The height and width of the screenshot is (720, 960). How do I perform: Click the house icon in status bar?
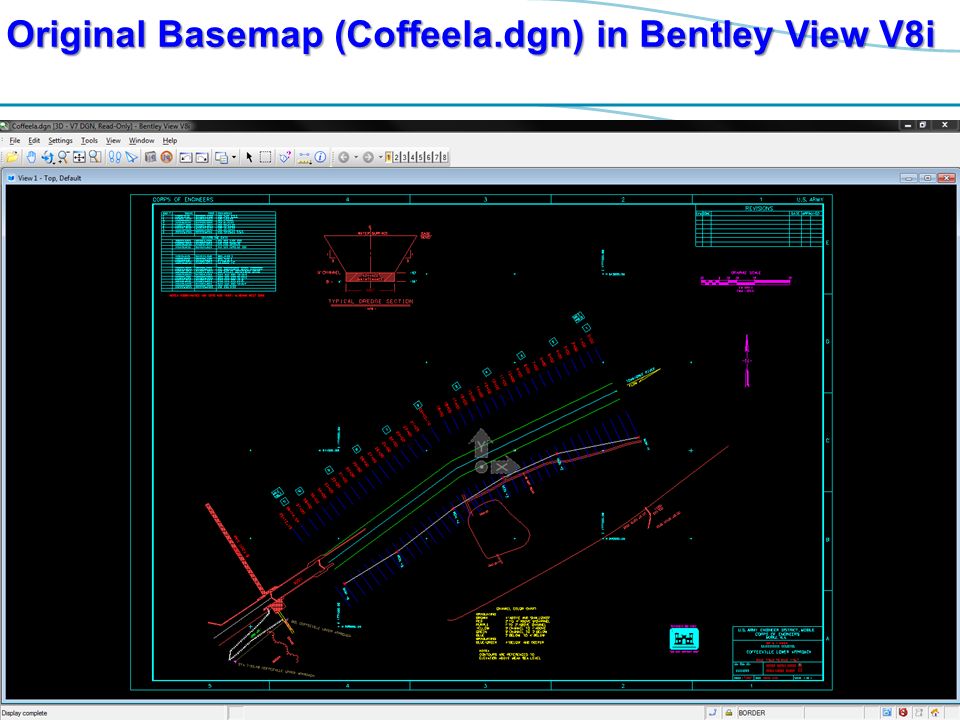[935, 713]
